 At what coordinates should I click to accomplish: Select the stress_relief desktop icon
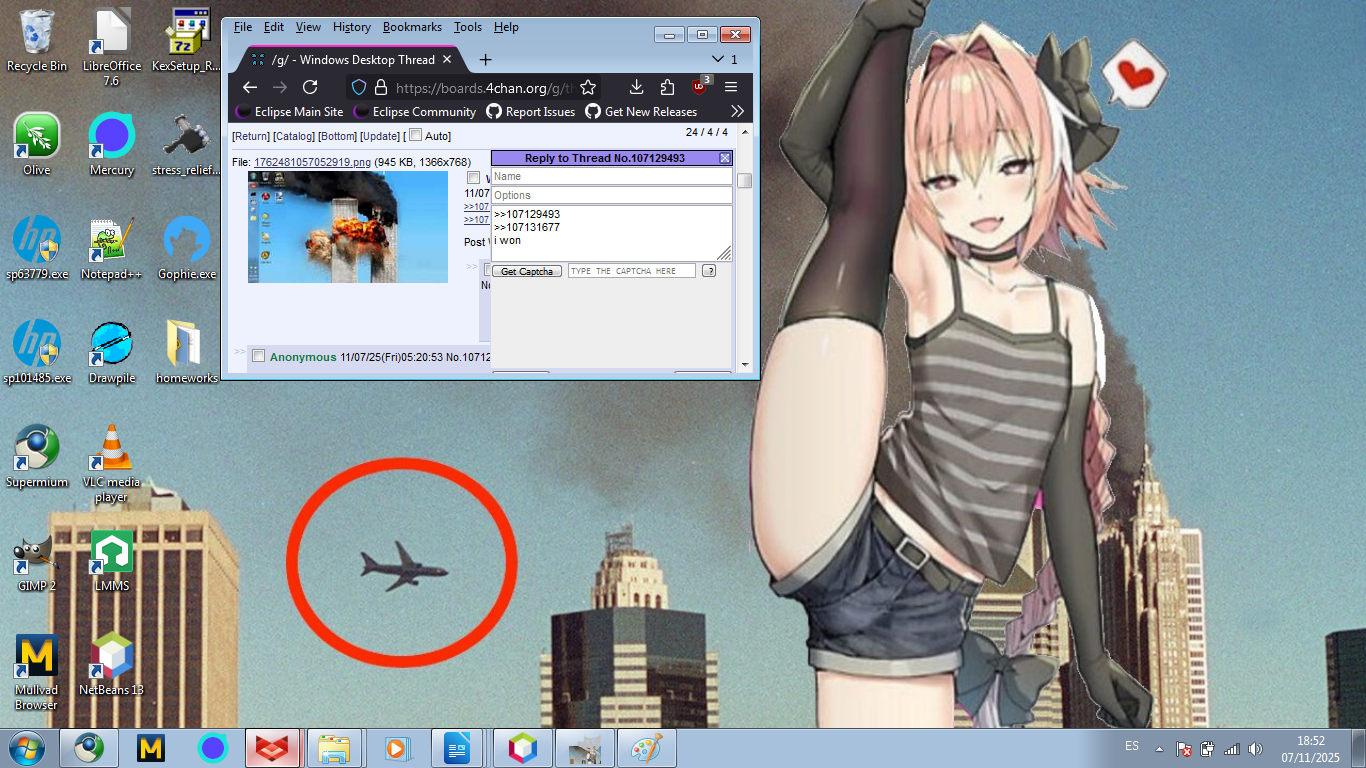tap(187, 145)
